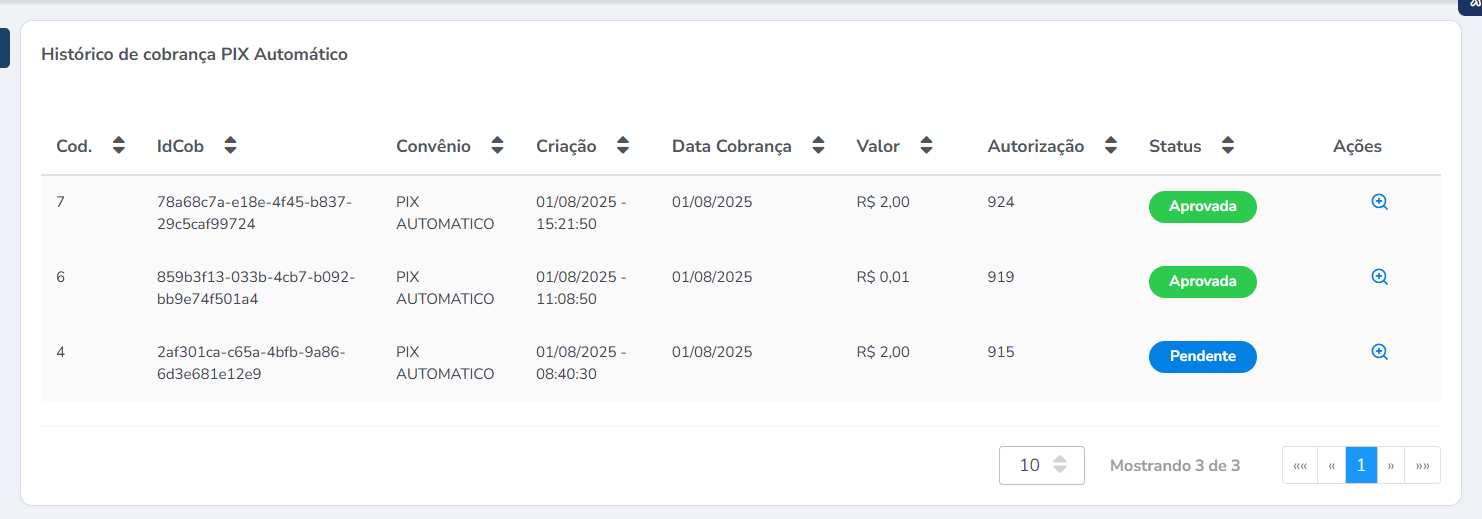Sort by Status column
The width and height of the screenshot is (1482, 519).
(x=1228, y=146)
